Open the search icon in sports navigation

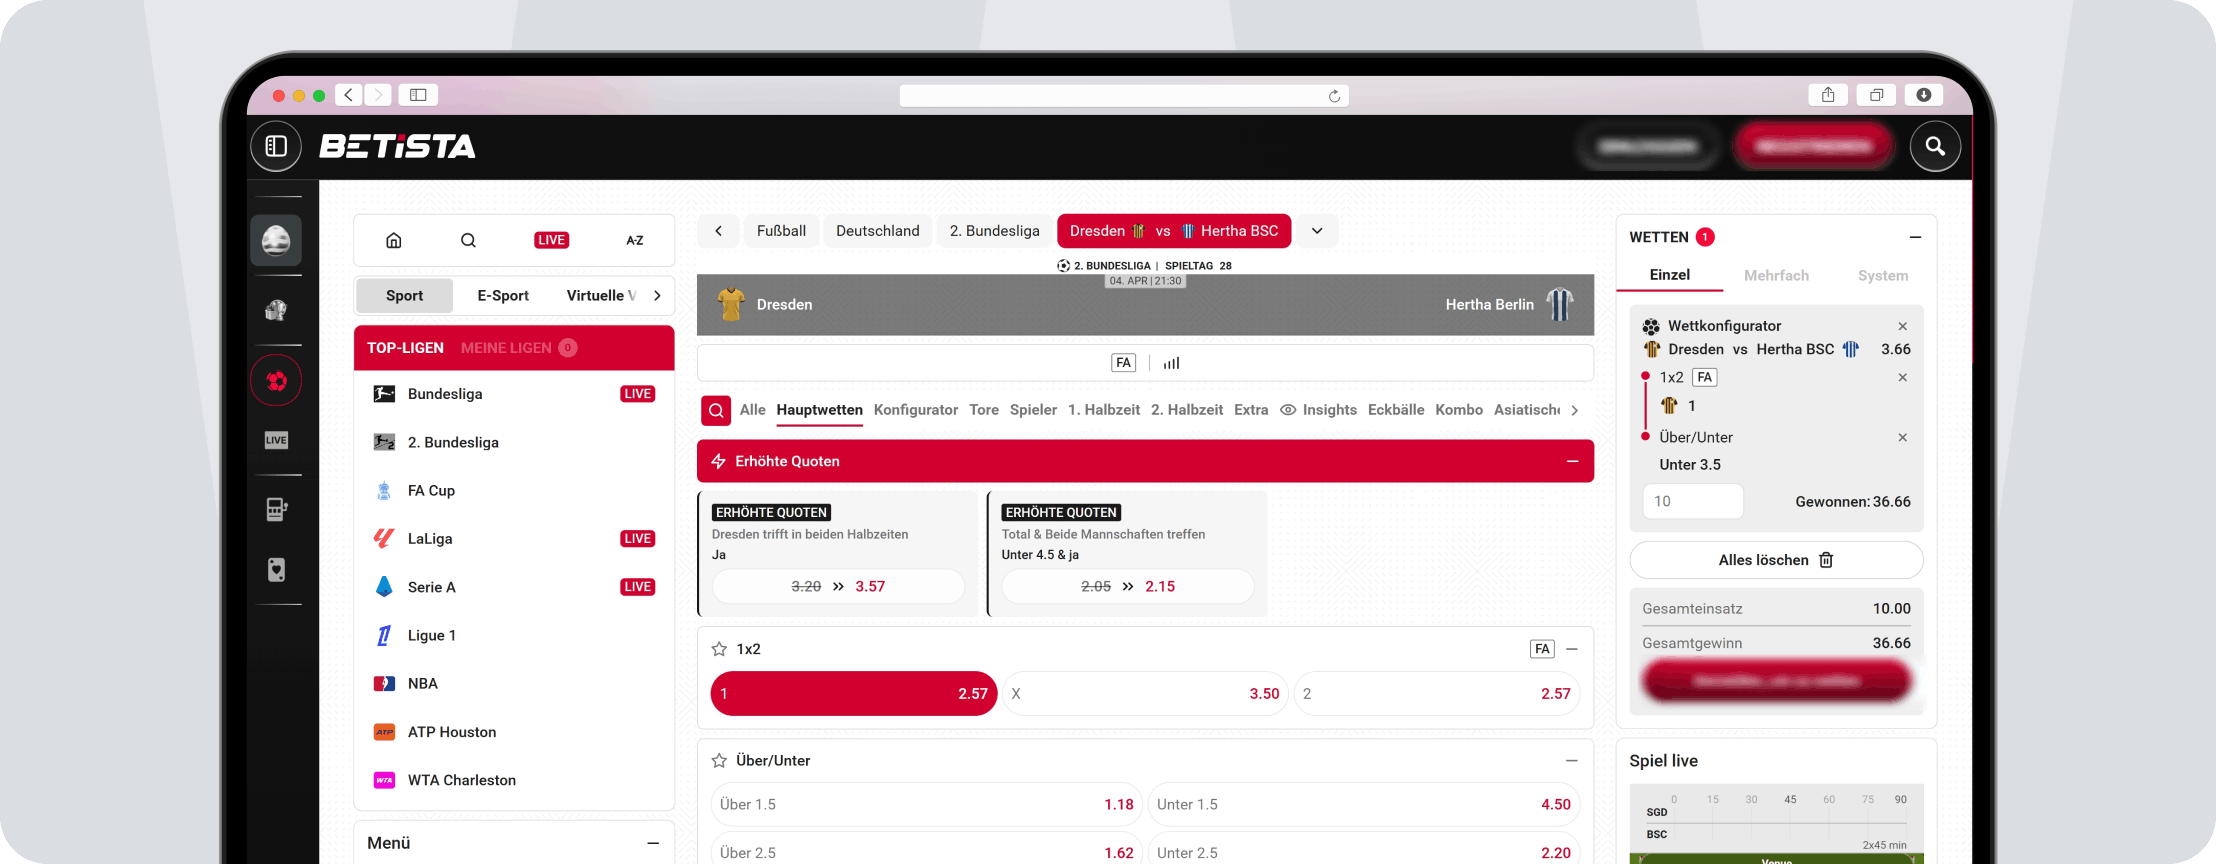pos(468,240)
